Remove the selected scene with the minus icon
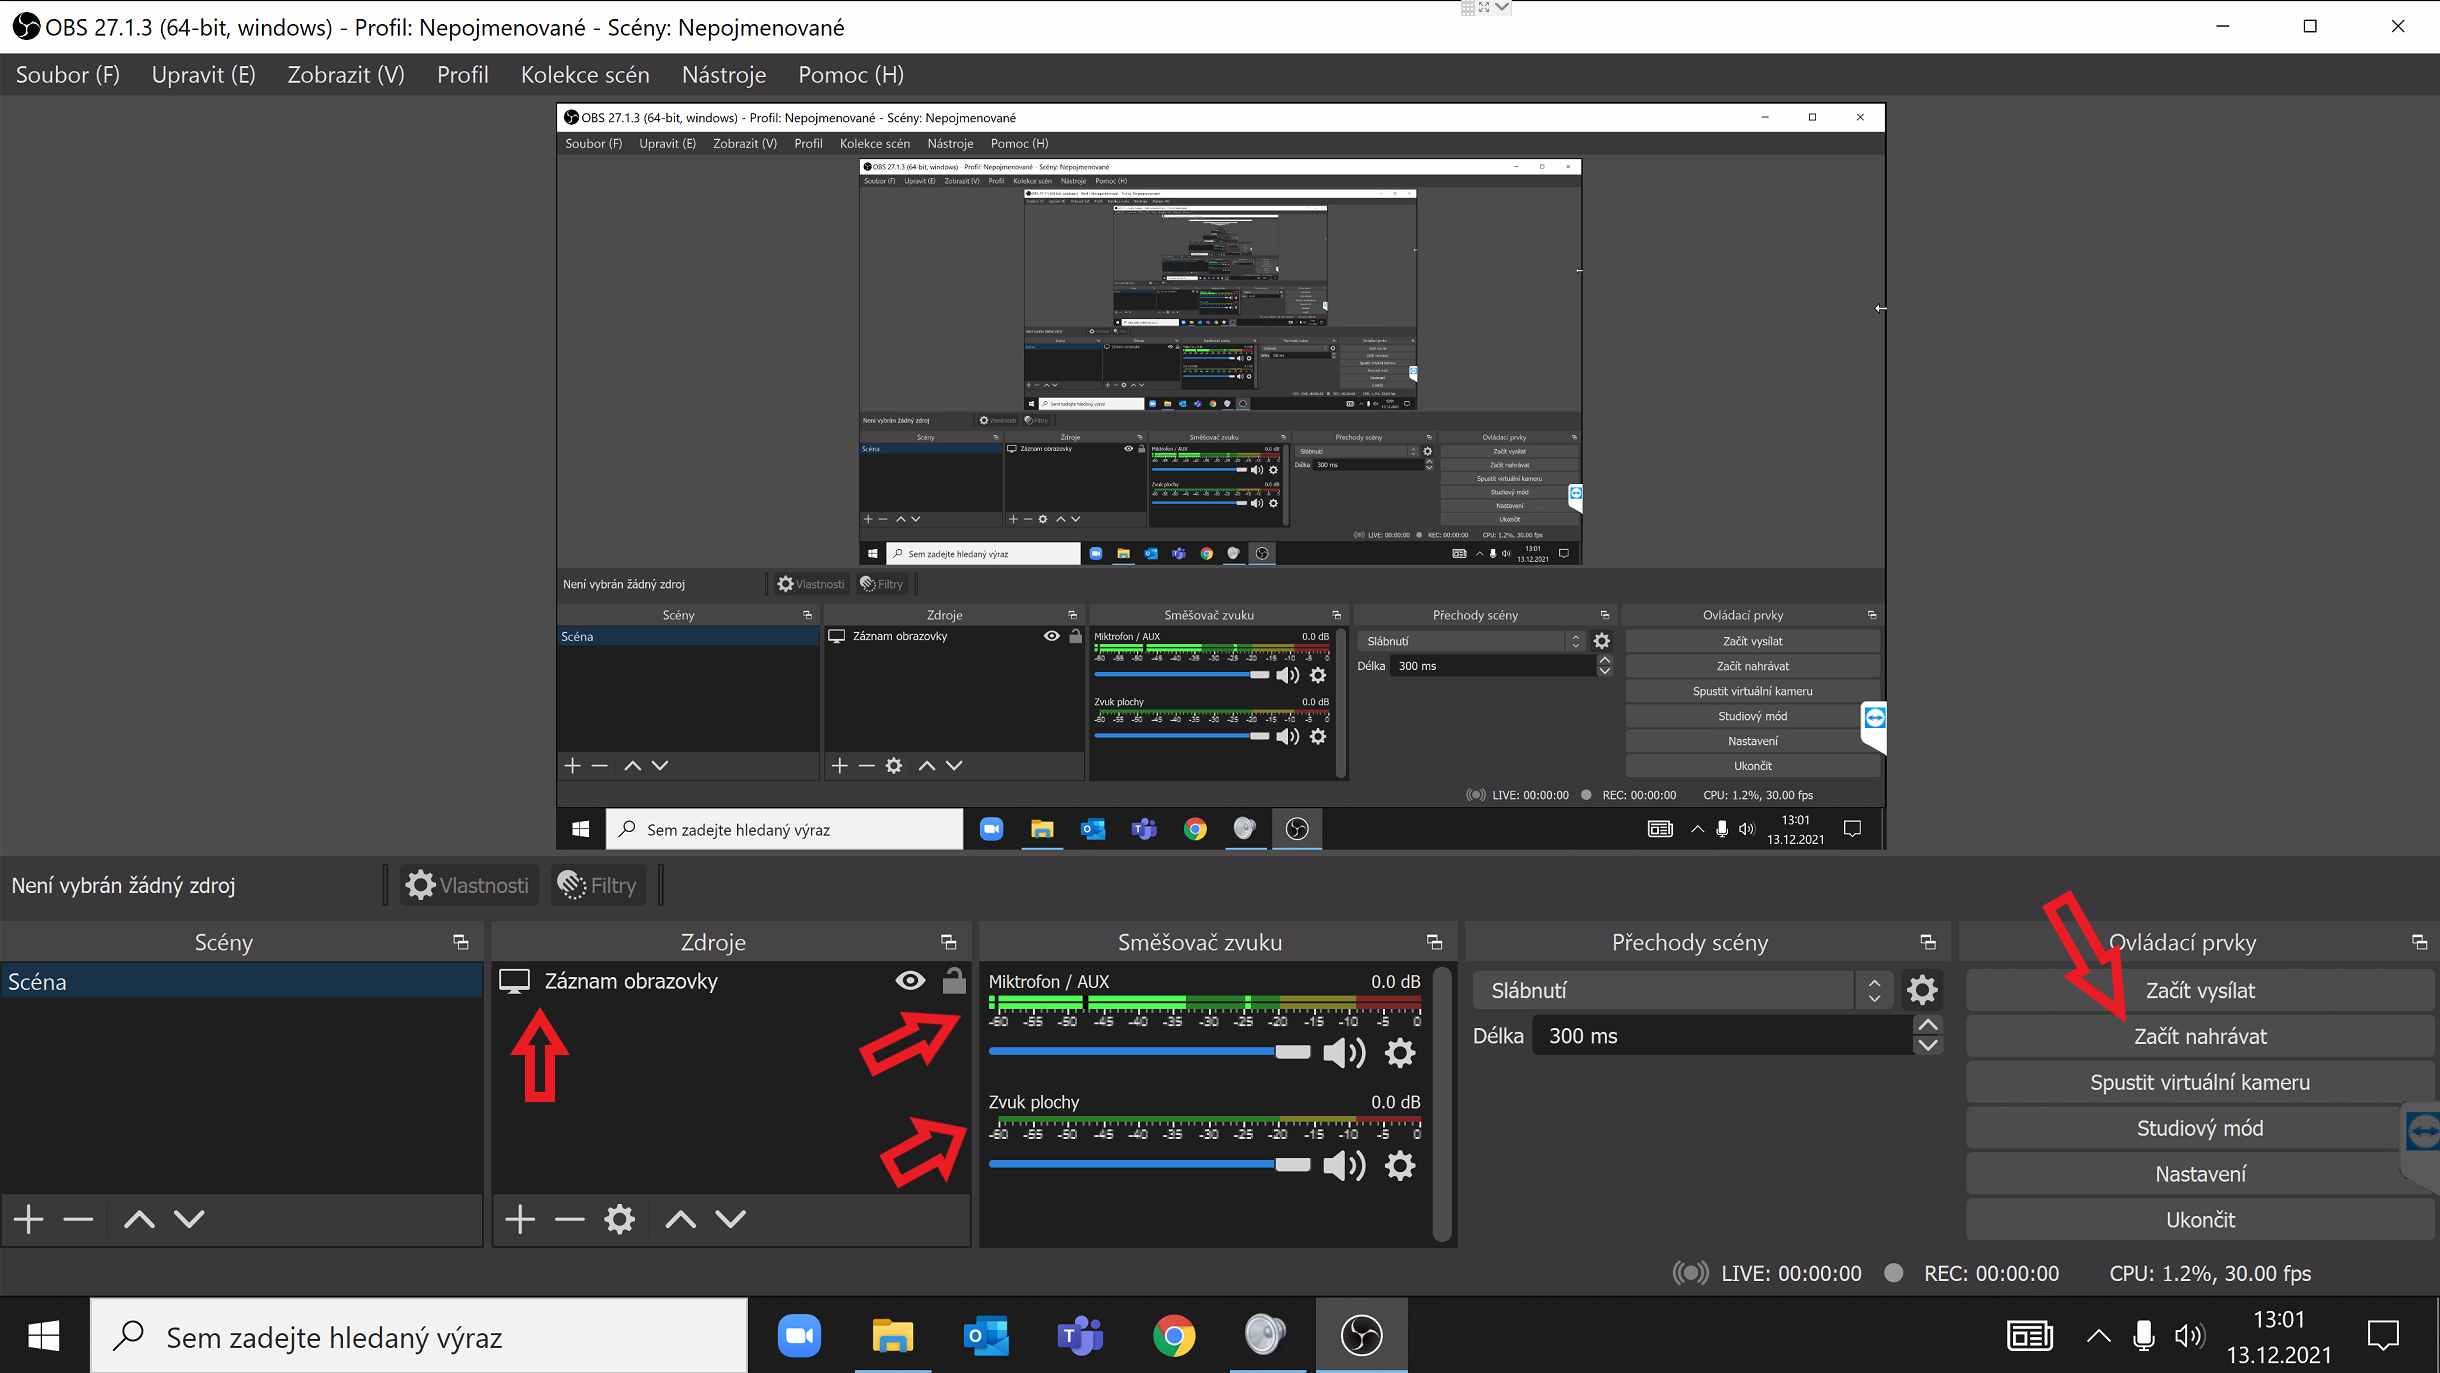This screenshot has width=2440, height=1373. click(78, 1219)
